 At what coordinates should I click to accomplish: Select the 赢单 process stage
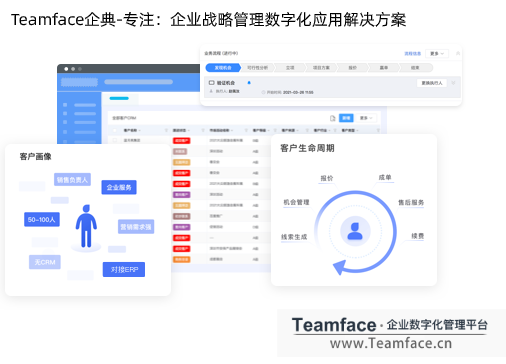pos(384,68)
